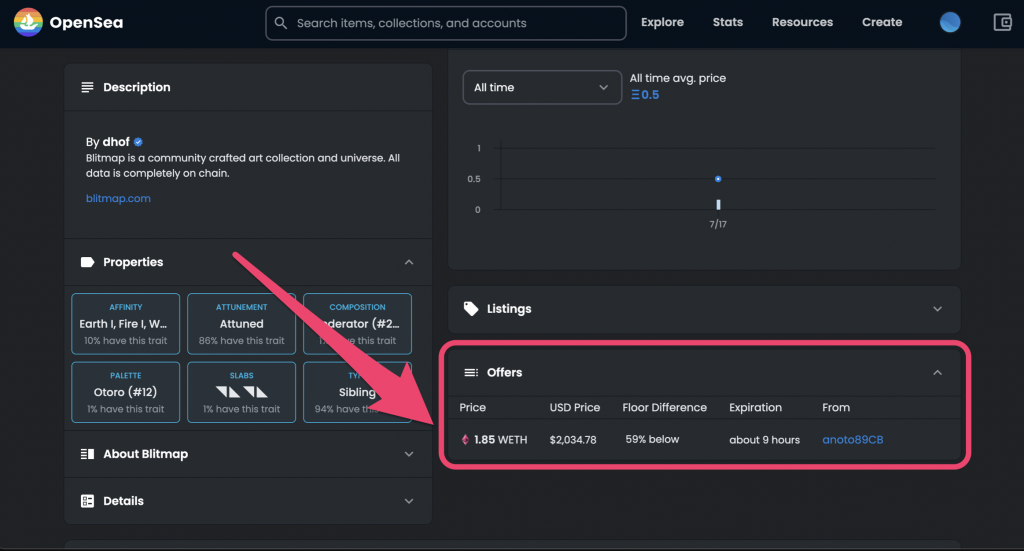Image resolution: width=1024 pixels, height=551 pixels.
Task: Open the anoto89CB offerer profile
Action: point(852,440)
